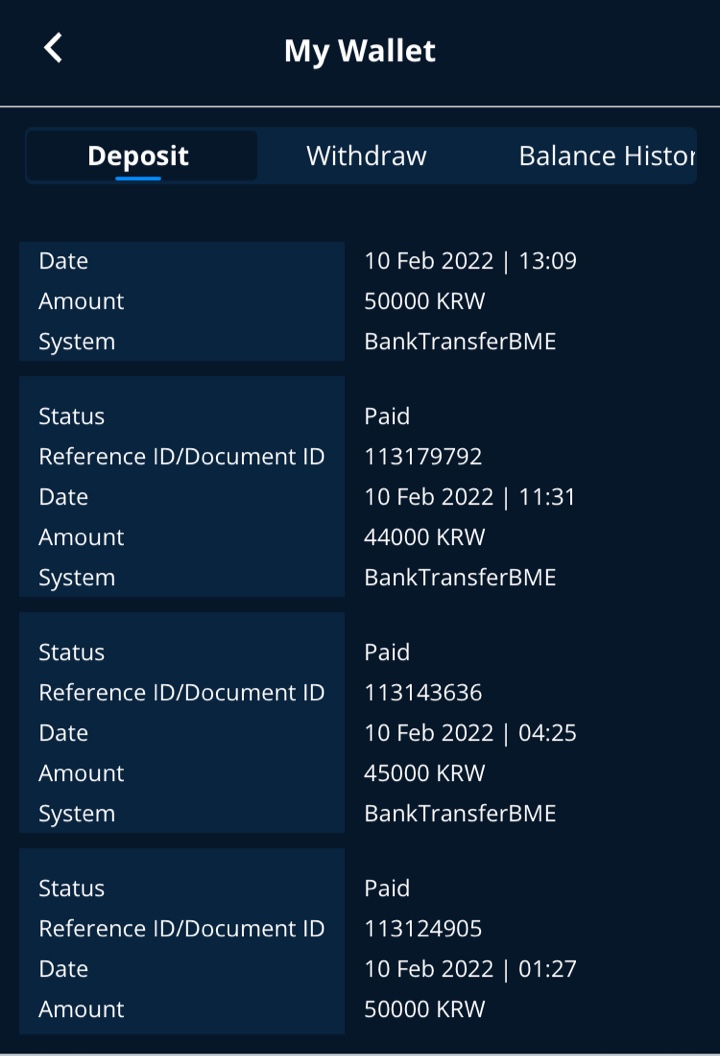Image resolution: width=720 pixels, height=1056 pixels.
Task: Tap the 50000 KRW amount dated 13:09
Action: click(424, 301)
